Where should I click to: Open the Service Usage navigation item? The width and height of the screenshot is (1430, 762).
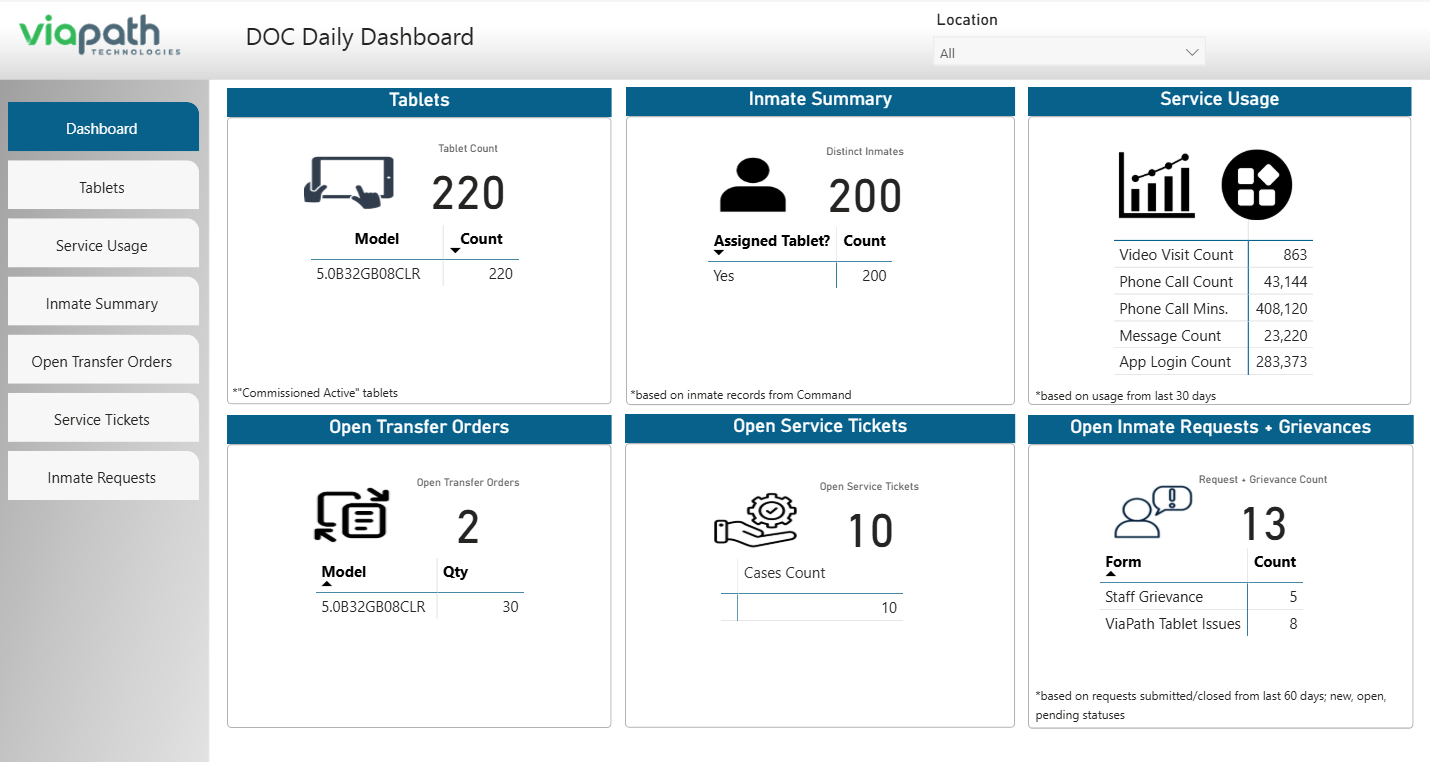[x=102, y=245]
